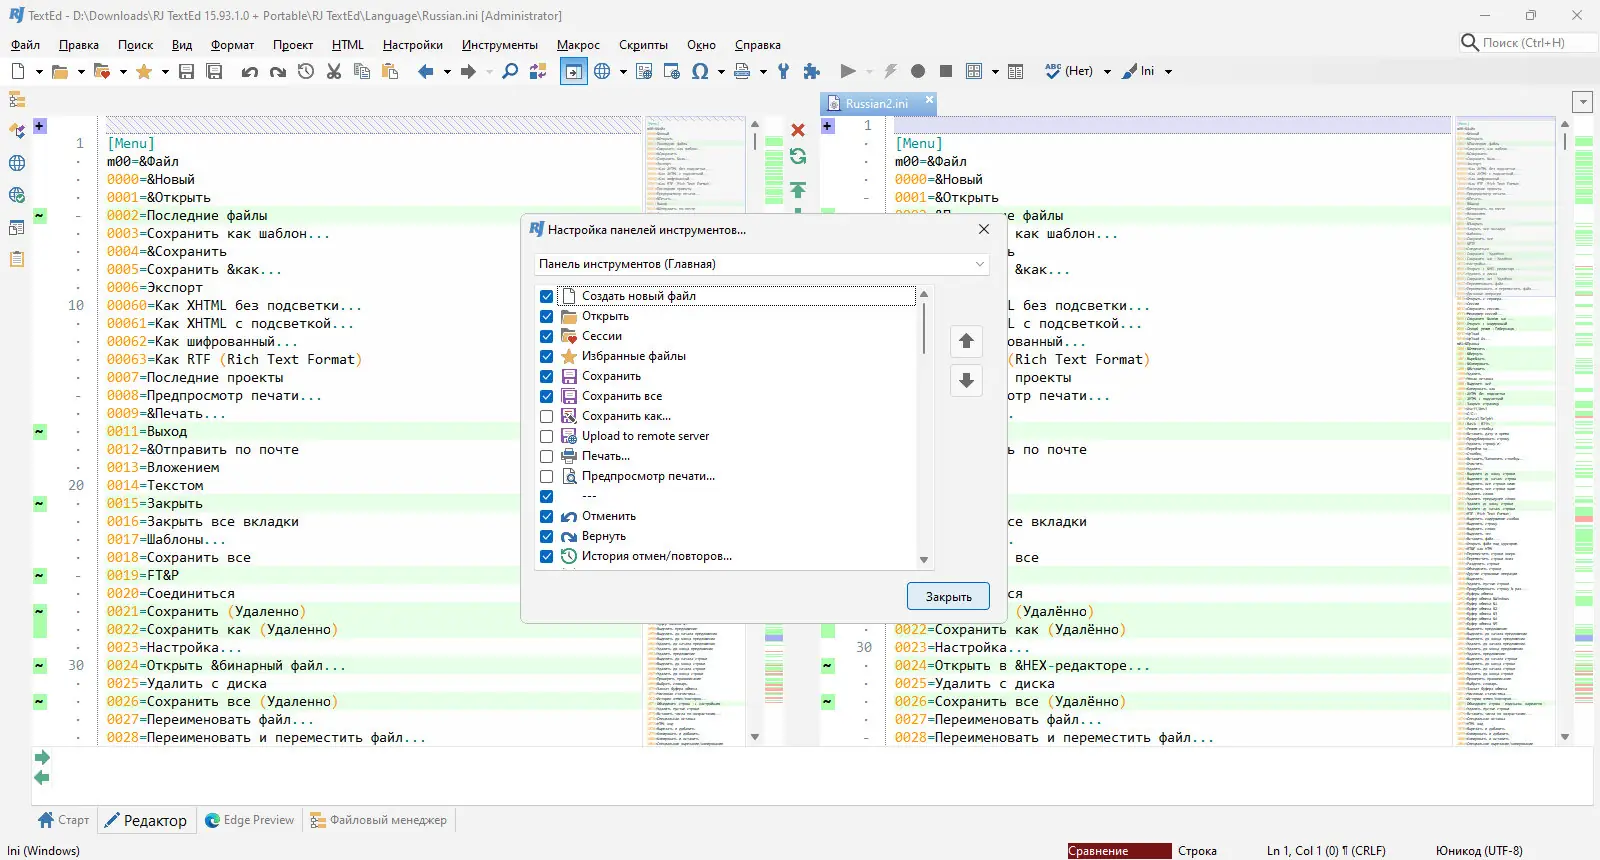The image size is (1600, 860).
Task: Enable the 'Сохранить как...' checkbox
Action: coord(546,416)
